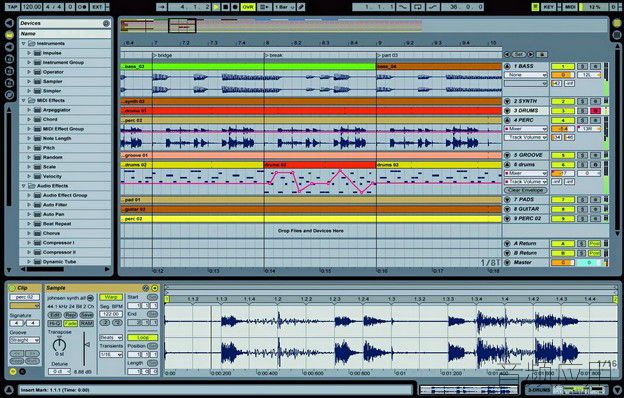Click the Clear Envelope button
This screenshot has width=624, height=398.
coord(526,190)
